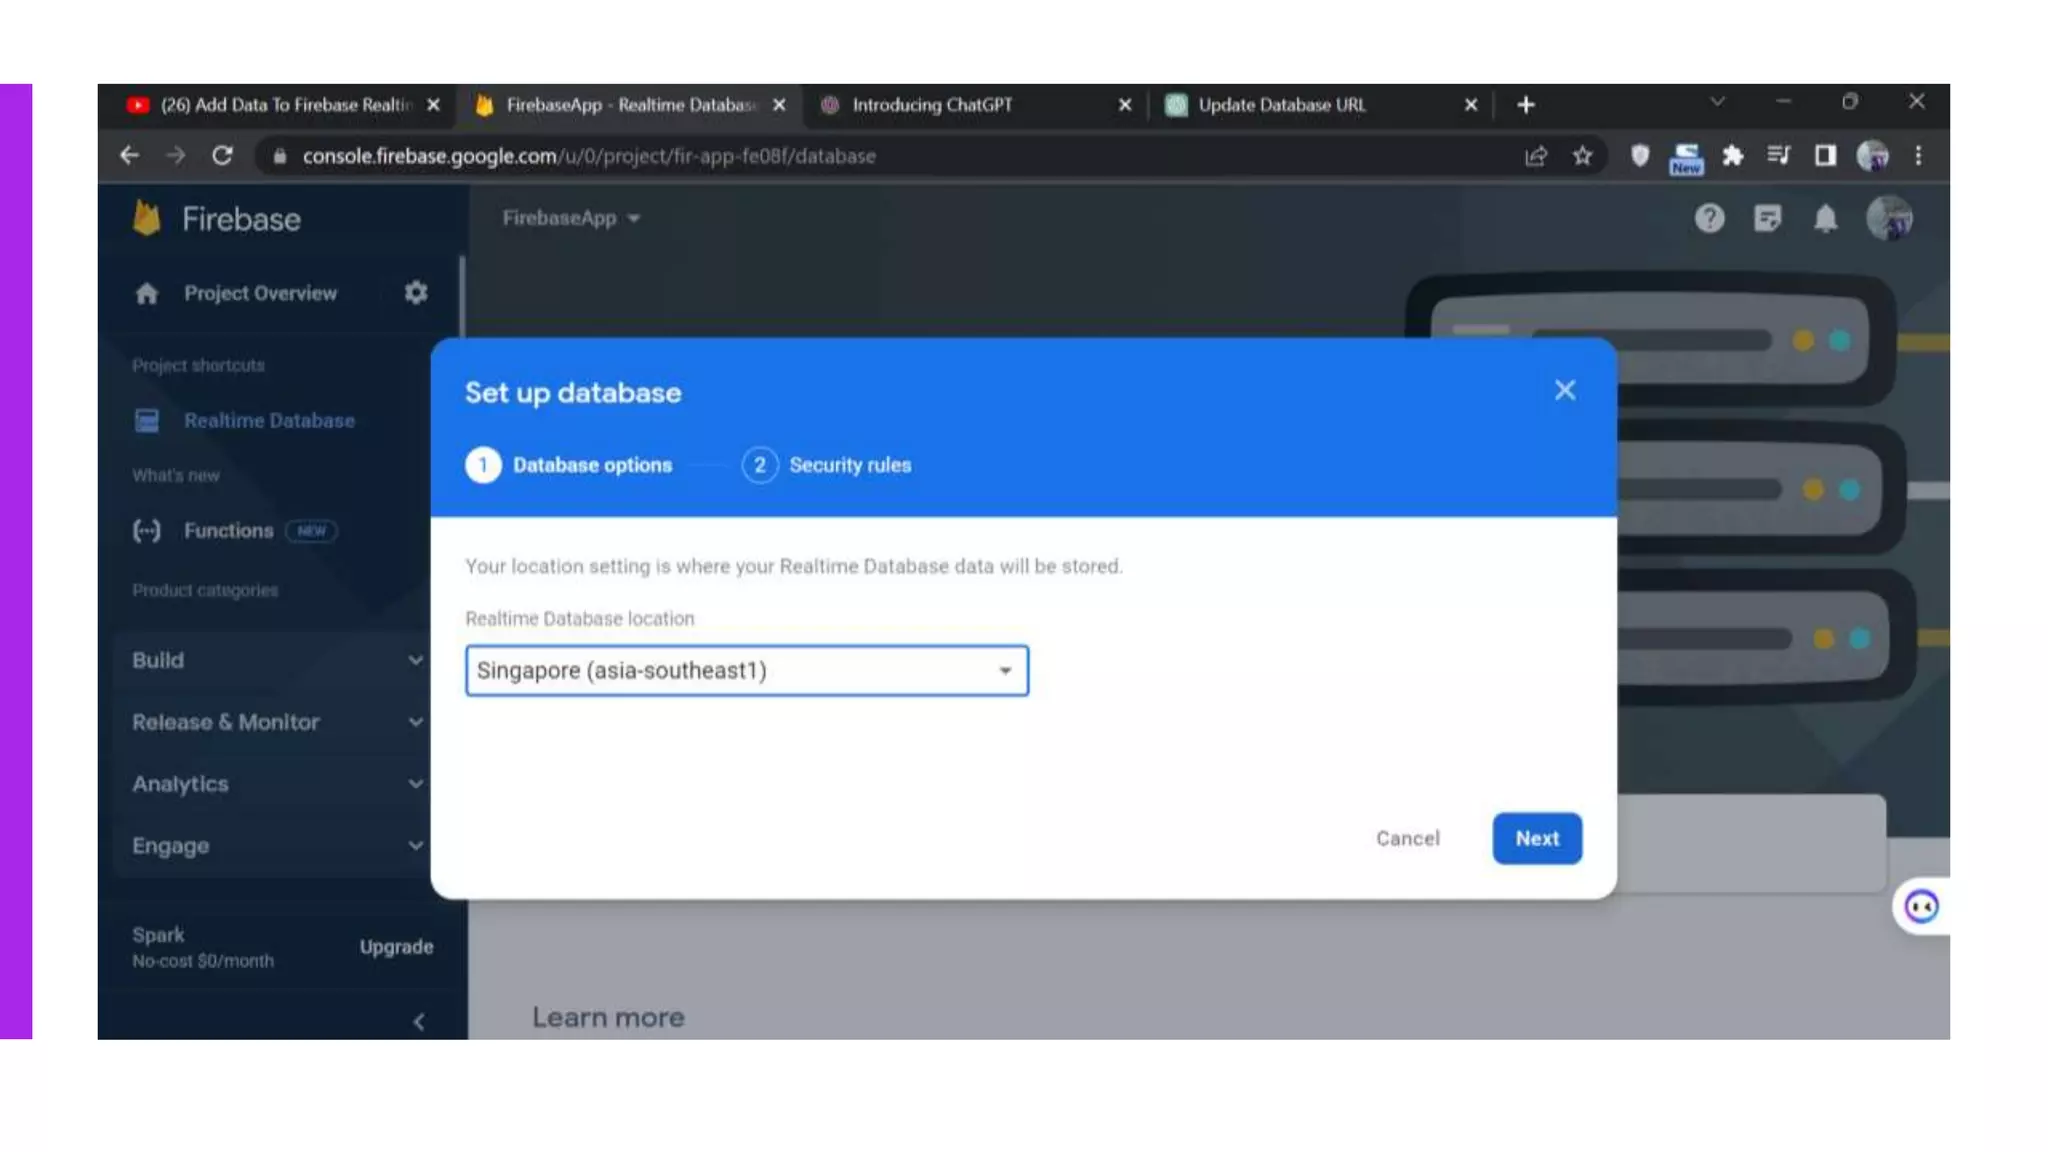Close the Set up database dialog
2048x1152 pixels.
(x=1565, y=390)
